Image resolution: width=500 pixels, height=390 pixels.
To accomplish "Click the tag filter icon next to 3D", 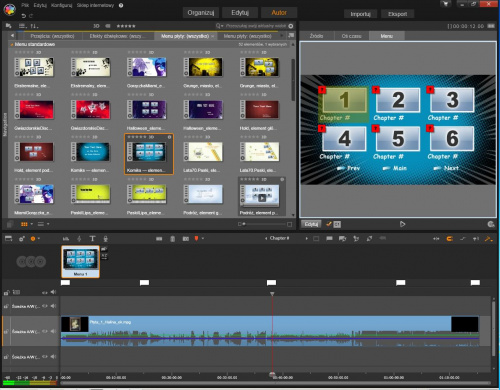I will [108, 26].
